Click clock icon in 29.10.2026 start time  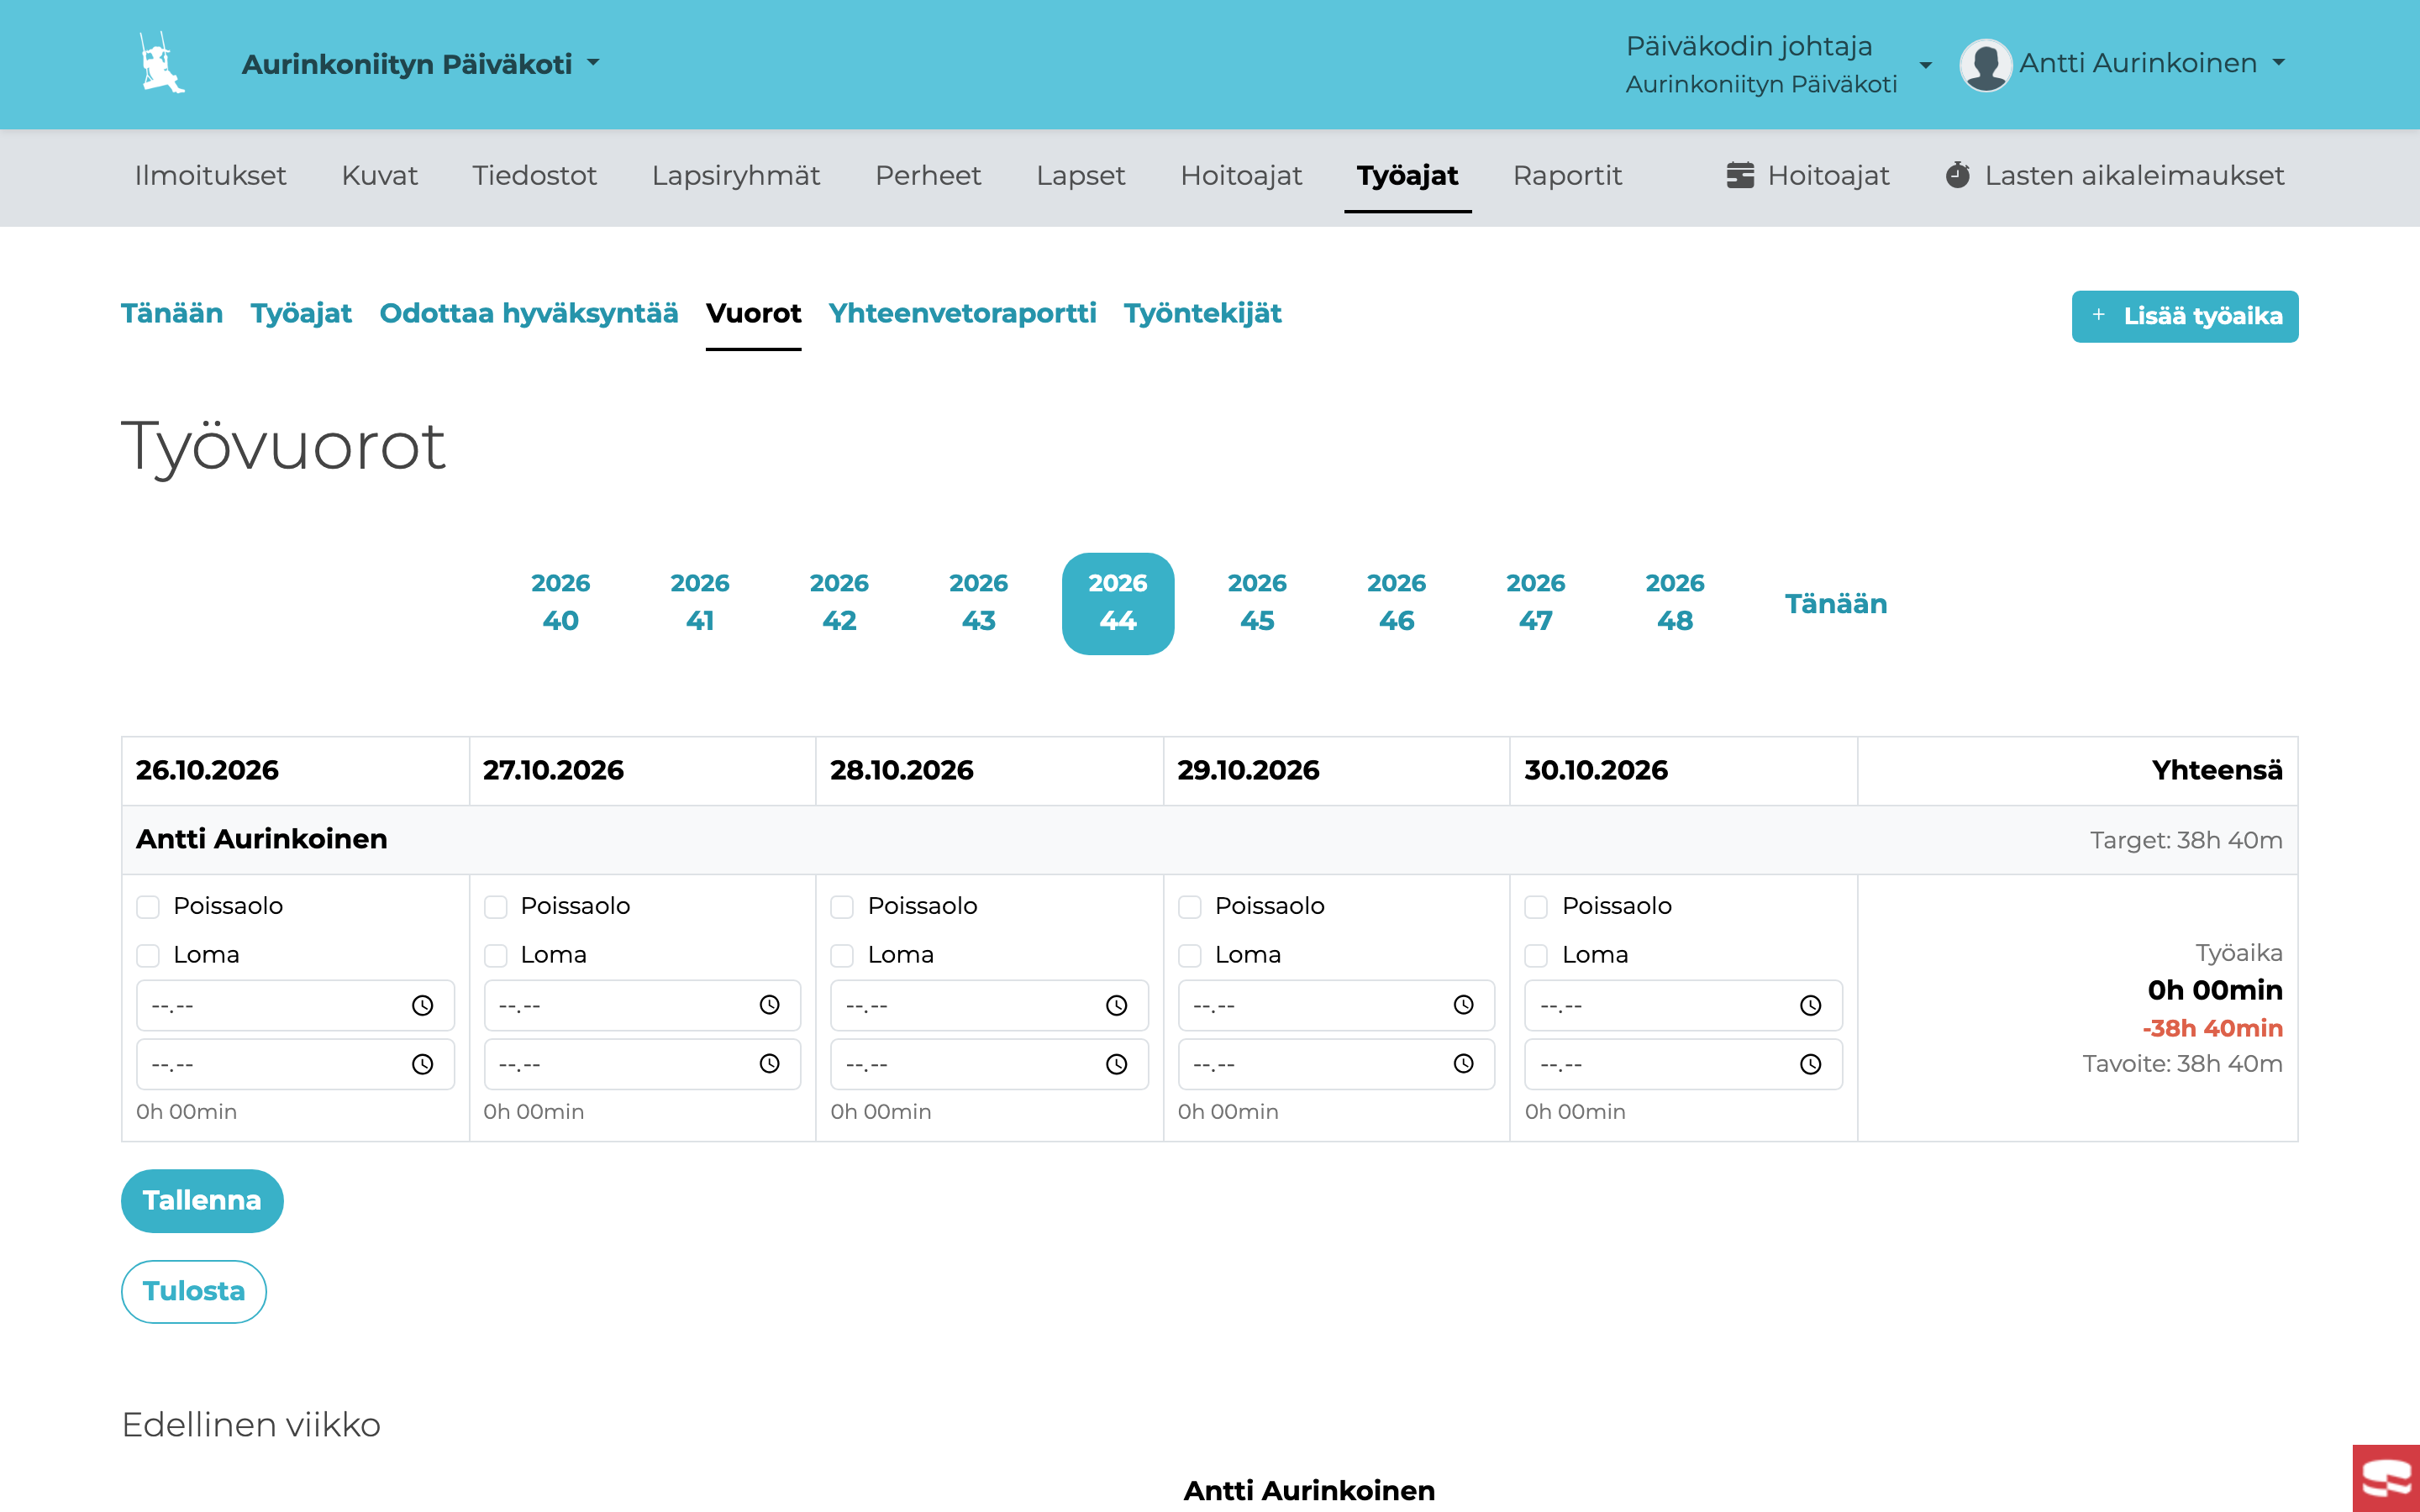[1464, 1005]
